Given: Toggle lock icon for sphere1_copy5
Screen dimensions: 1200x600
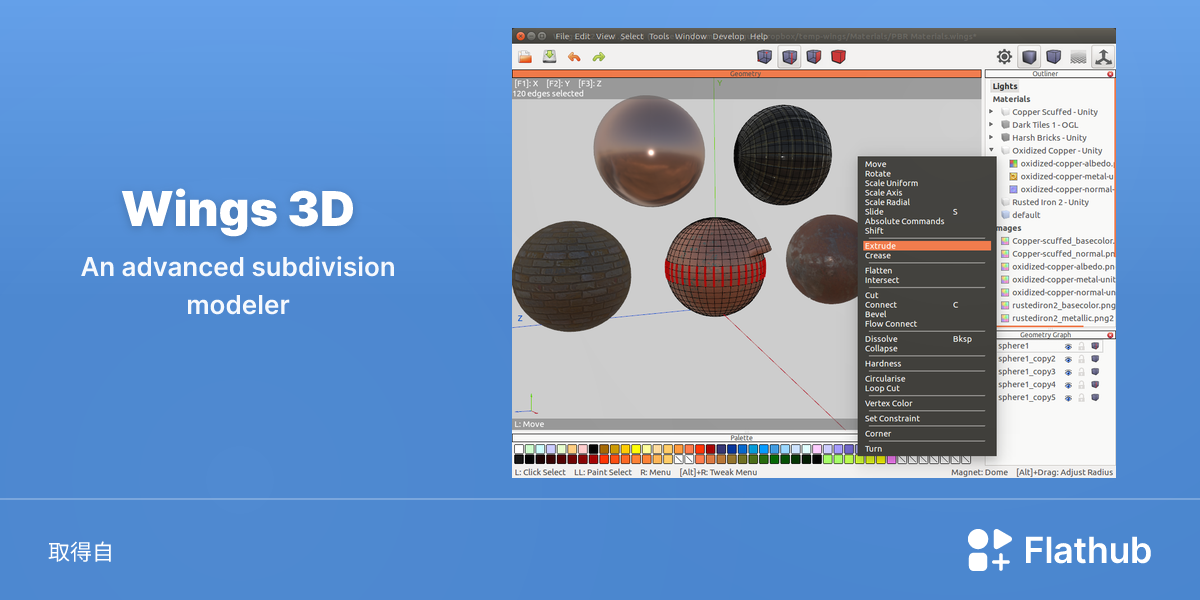Looking at the screenshot, I should pos(1081,398).
